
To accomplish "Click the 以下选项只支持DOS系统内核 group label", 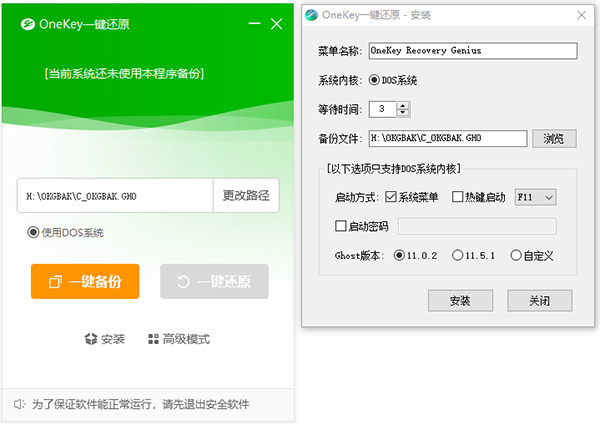I will click(394, 169).
